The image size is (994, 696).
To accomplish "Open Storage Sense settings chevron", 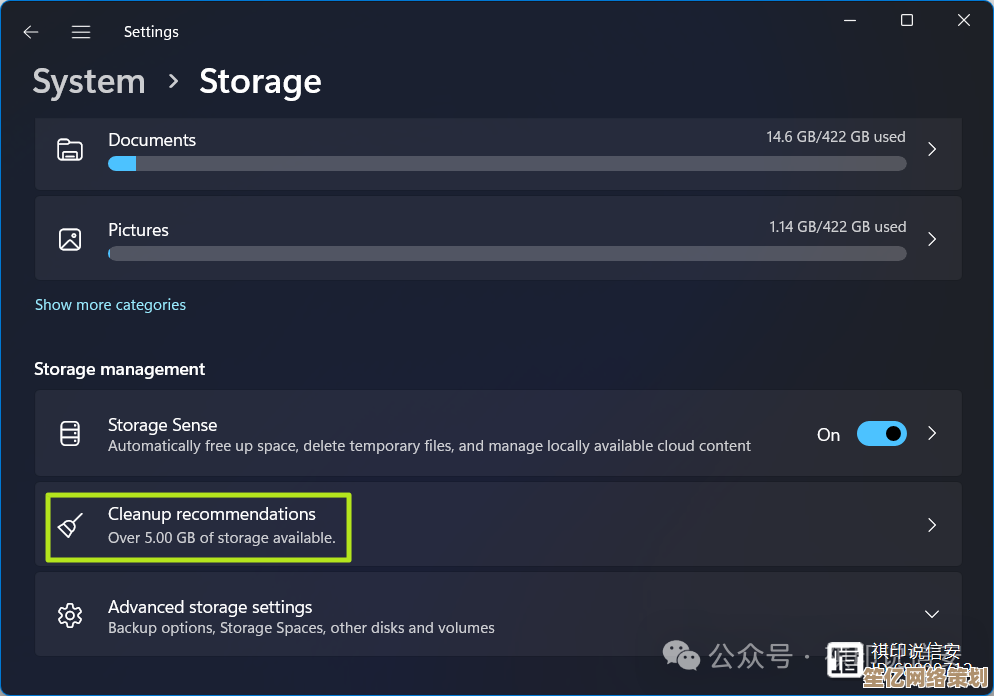I will (x=931, y=434).
